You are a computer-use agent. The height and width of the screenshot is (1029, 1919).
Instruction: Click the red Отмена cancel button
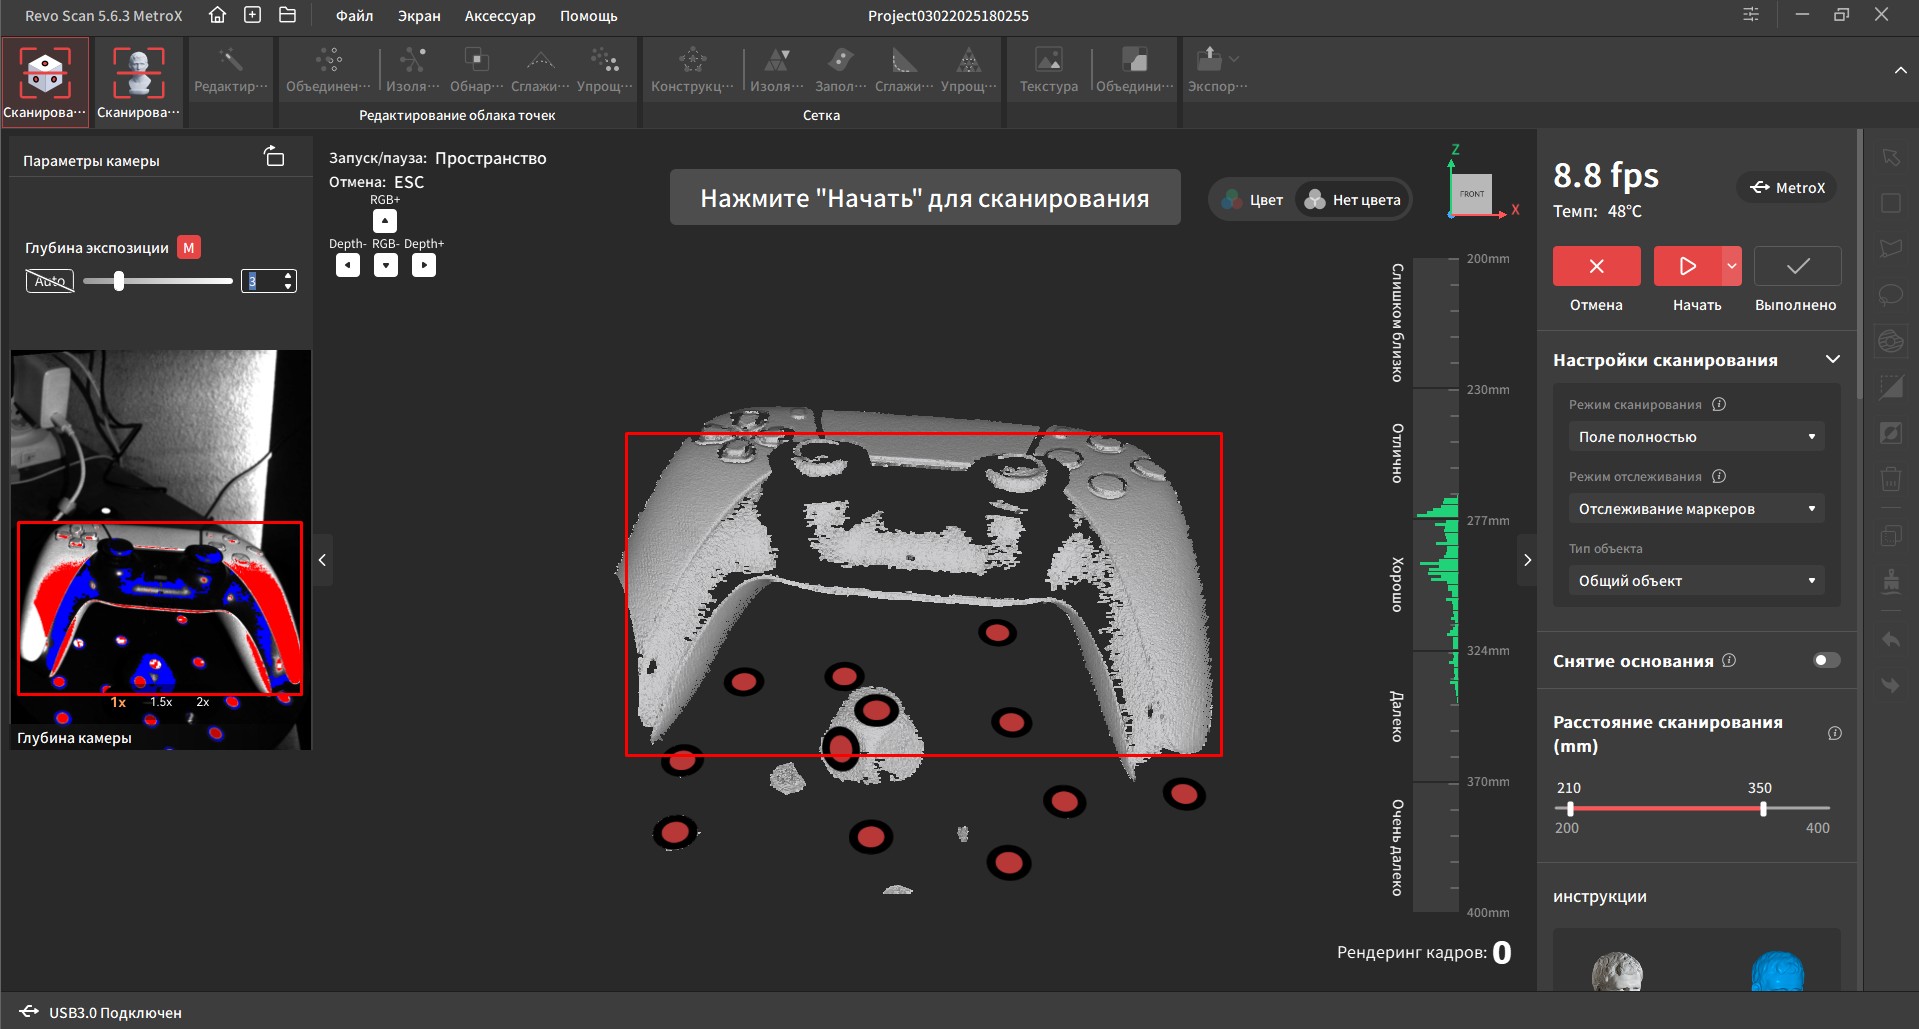tap(1596, 267)
